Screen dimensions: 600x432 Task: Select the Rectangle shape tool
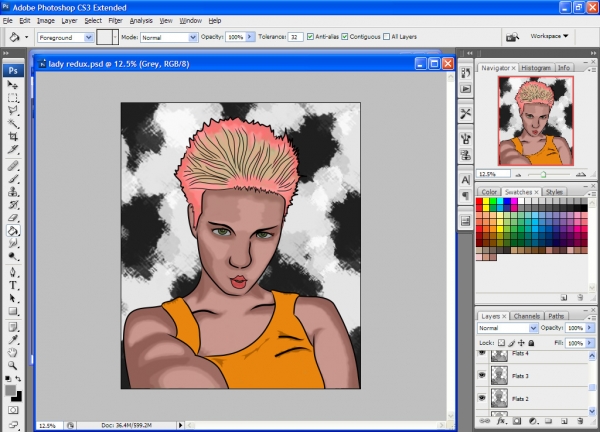coord(13,311)
